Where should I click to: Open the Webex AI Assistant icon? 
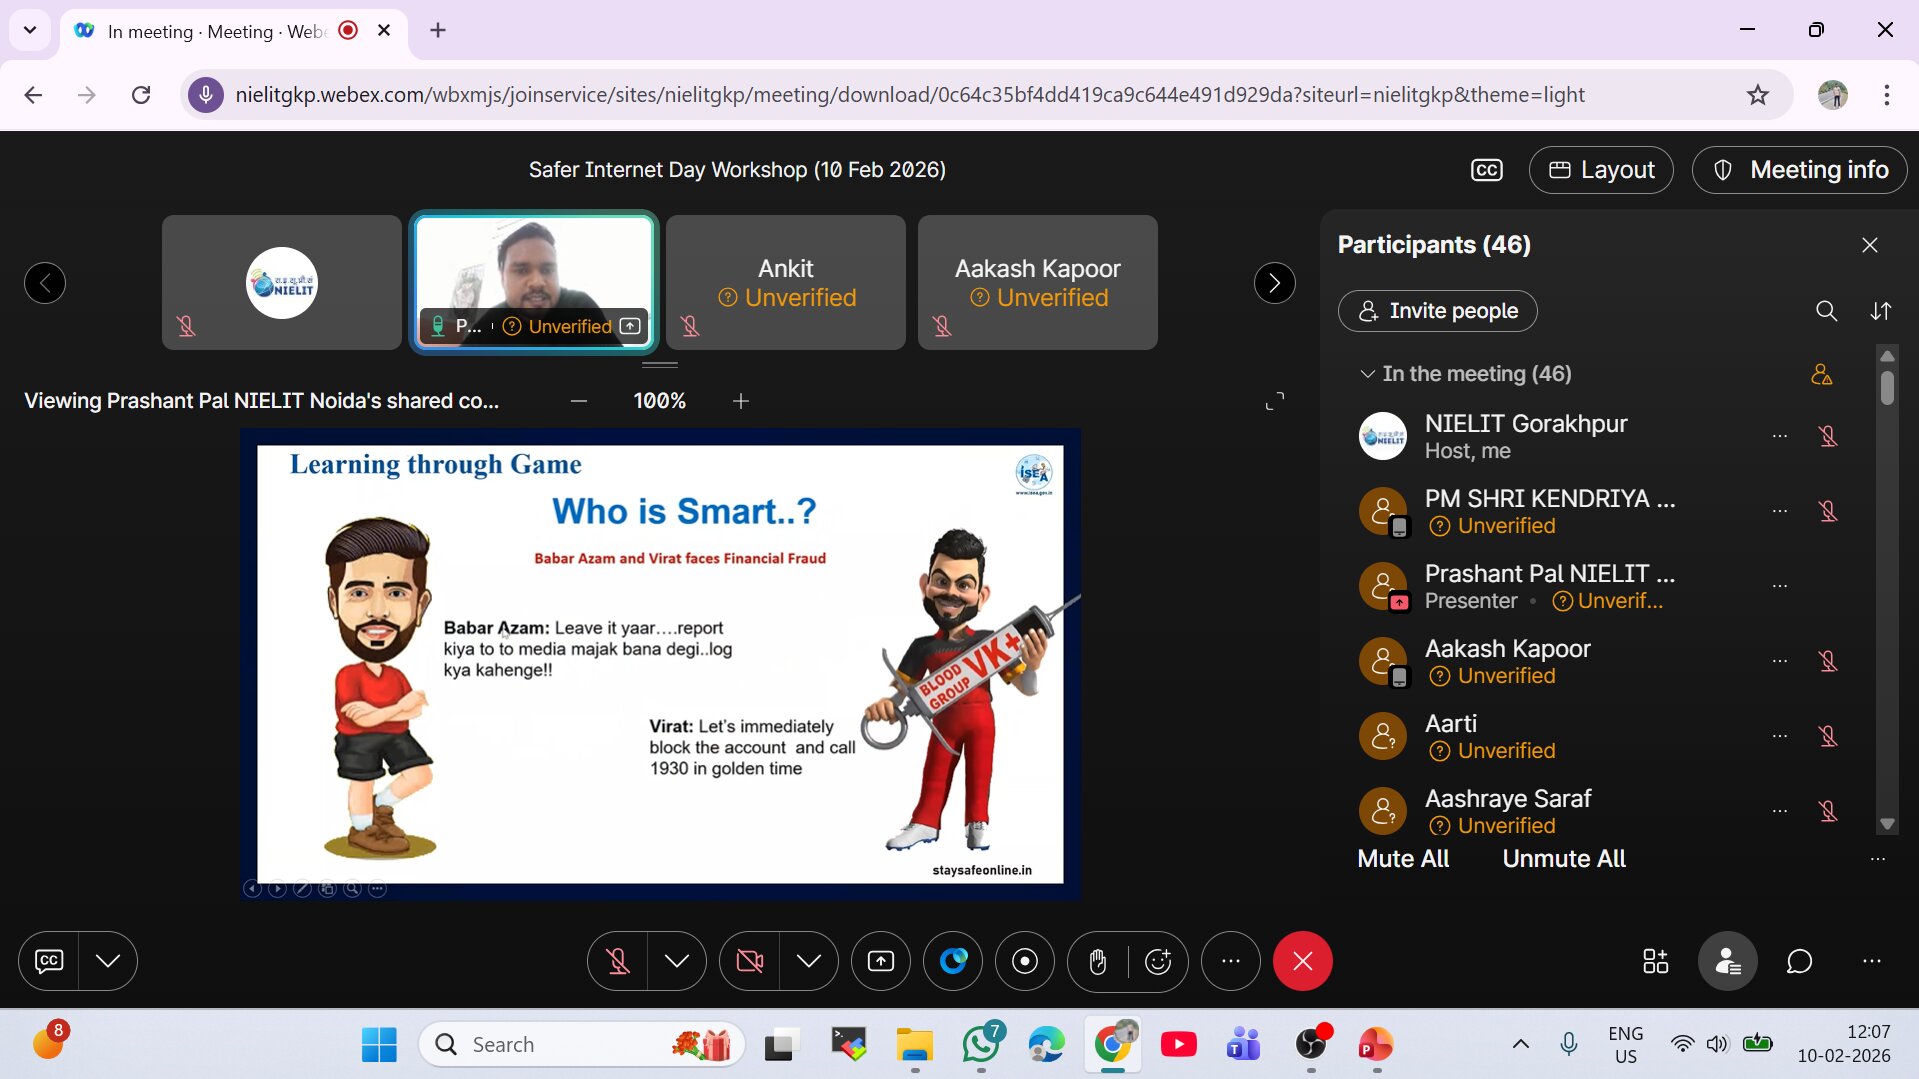953,961
